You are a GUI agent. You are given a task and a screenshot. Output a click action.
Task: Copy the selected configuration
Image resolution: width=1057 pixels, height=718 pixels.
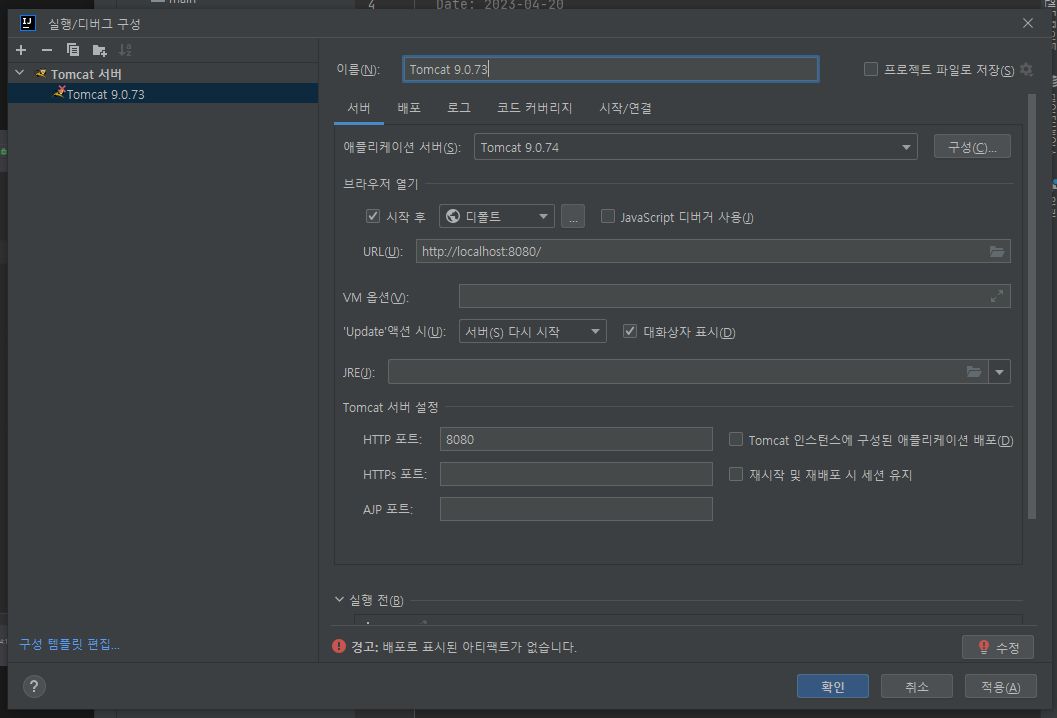[x=73, y=50]
